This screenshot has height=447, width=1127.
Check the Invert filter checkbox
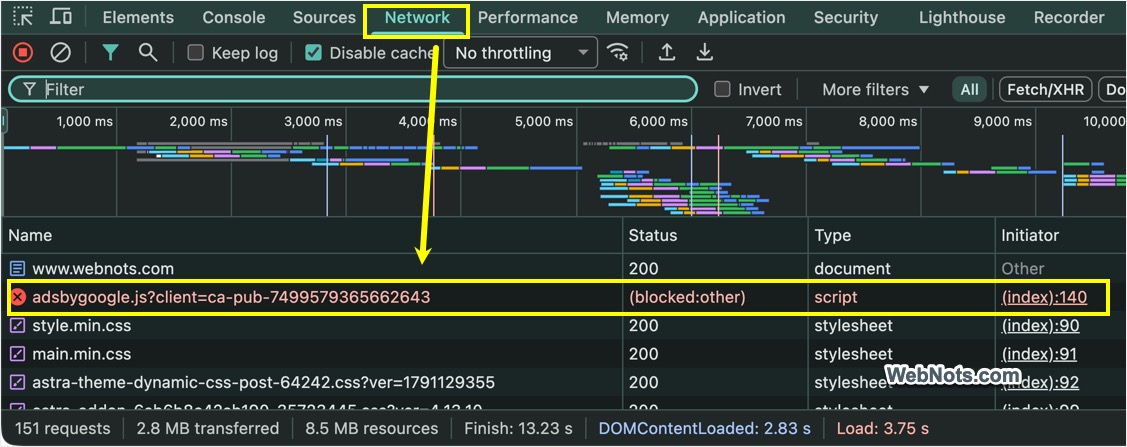point(723,89)
